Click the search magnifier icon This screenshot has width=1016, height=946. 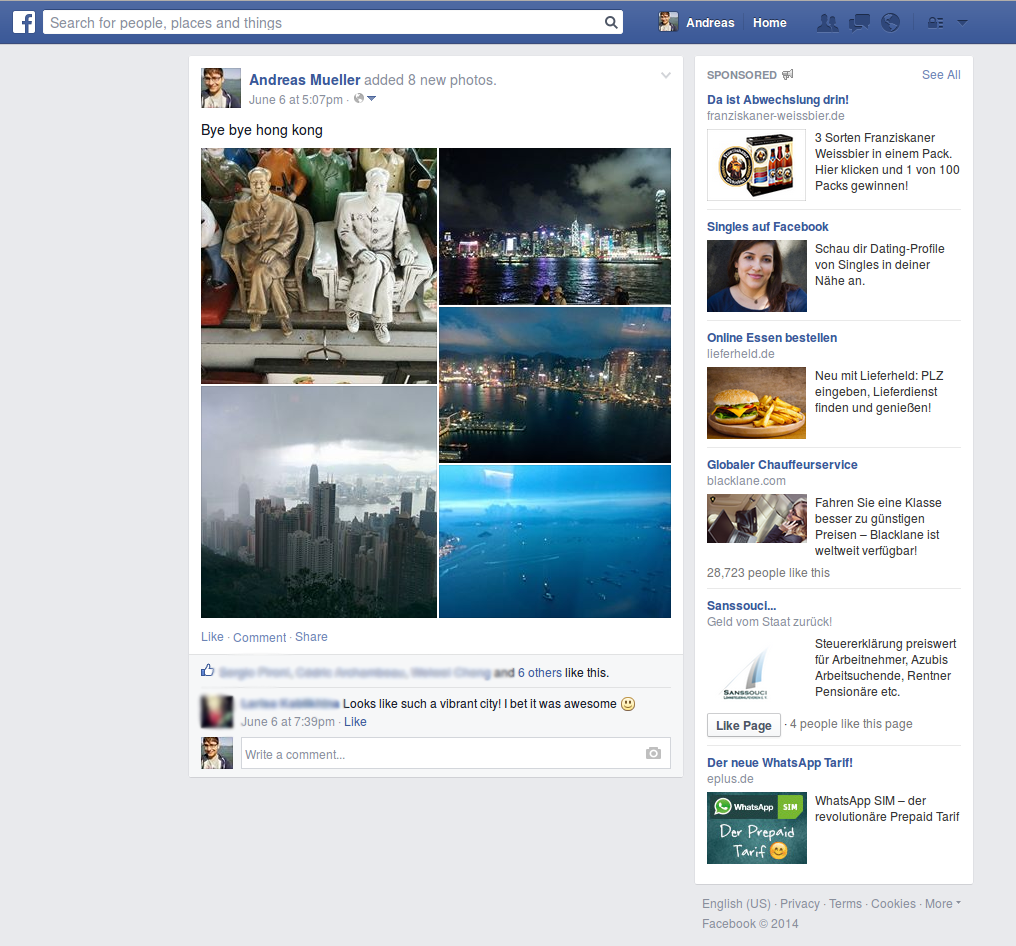point(610,21)
